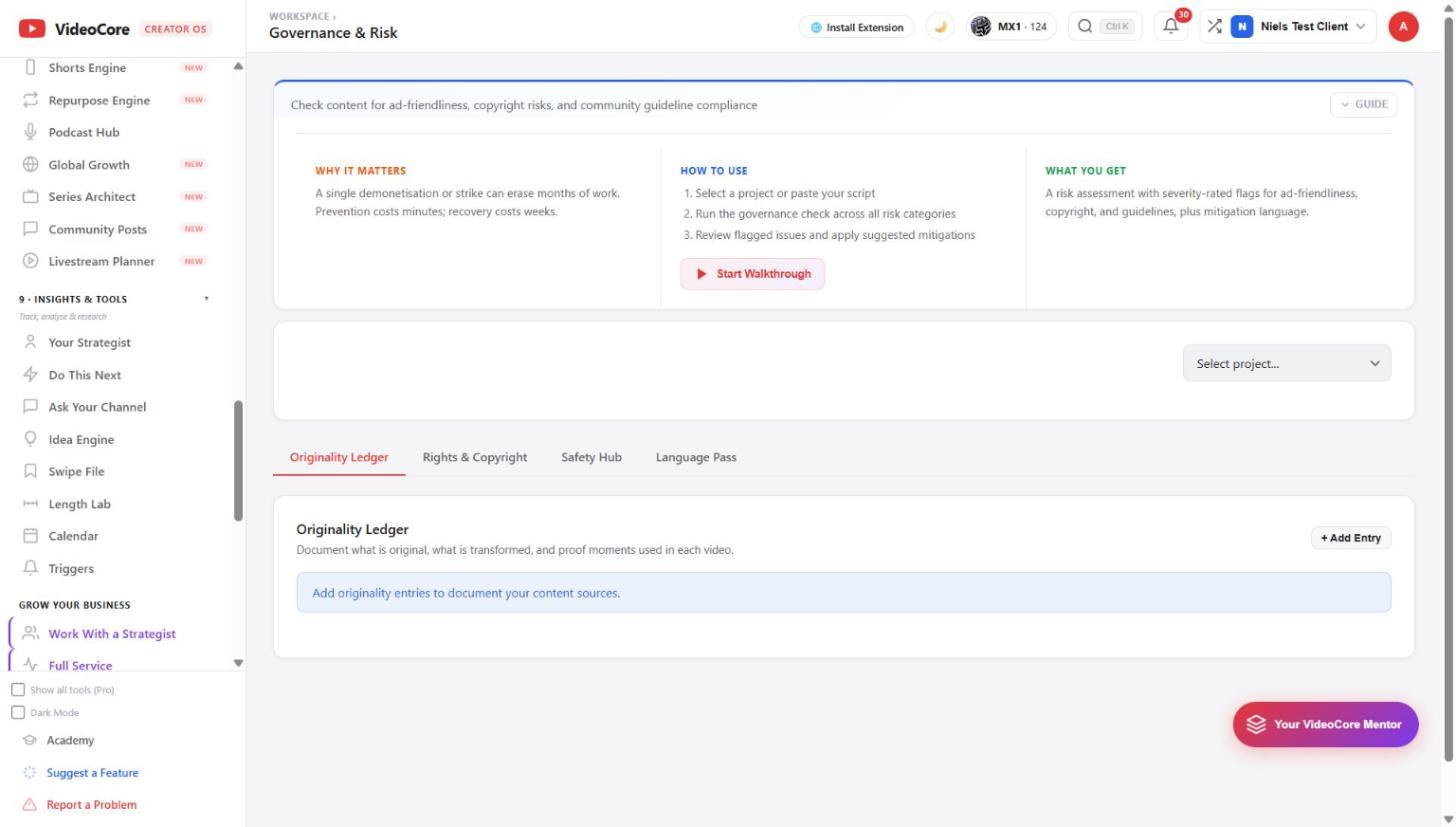The height and width of the screenshot is (827, 1456).
Task: Open Do This Next lightning icon
Action: click(30, 375)
